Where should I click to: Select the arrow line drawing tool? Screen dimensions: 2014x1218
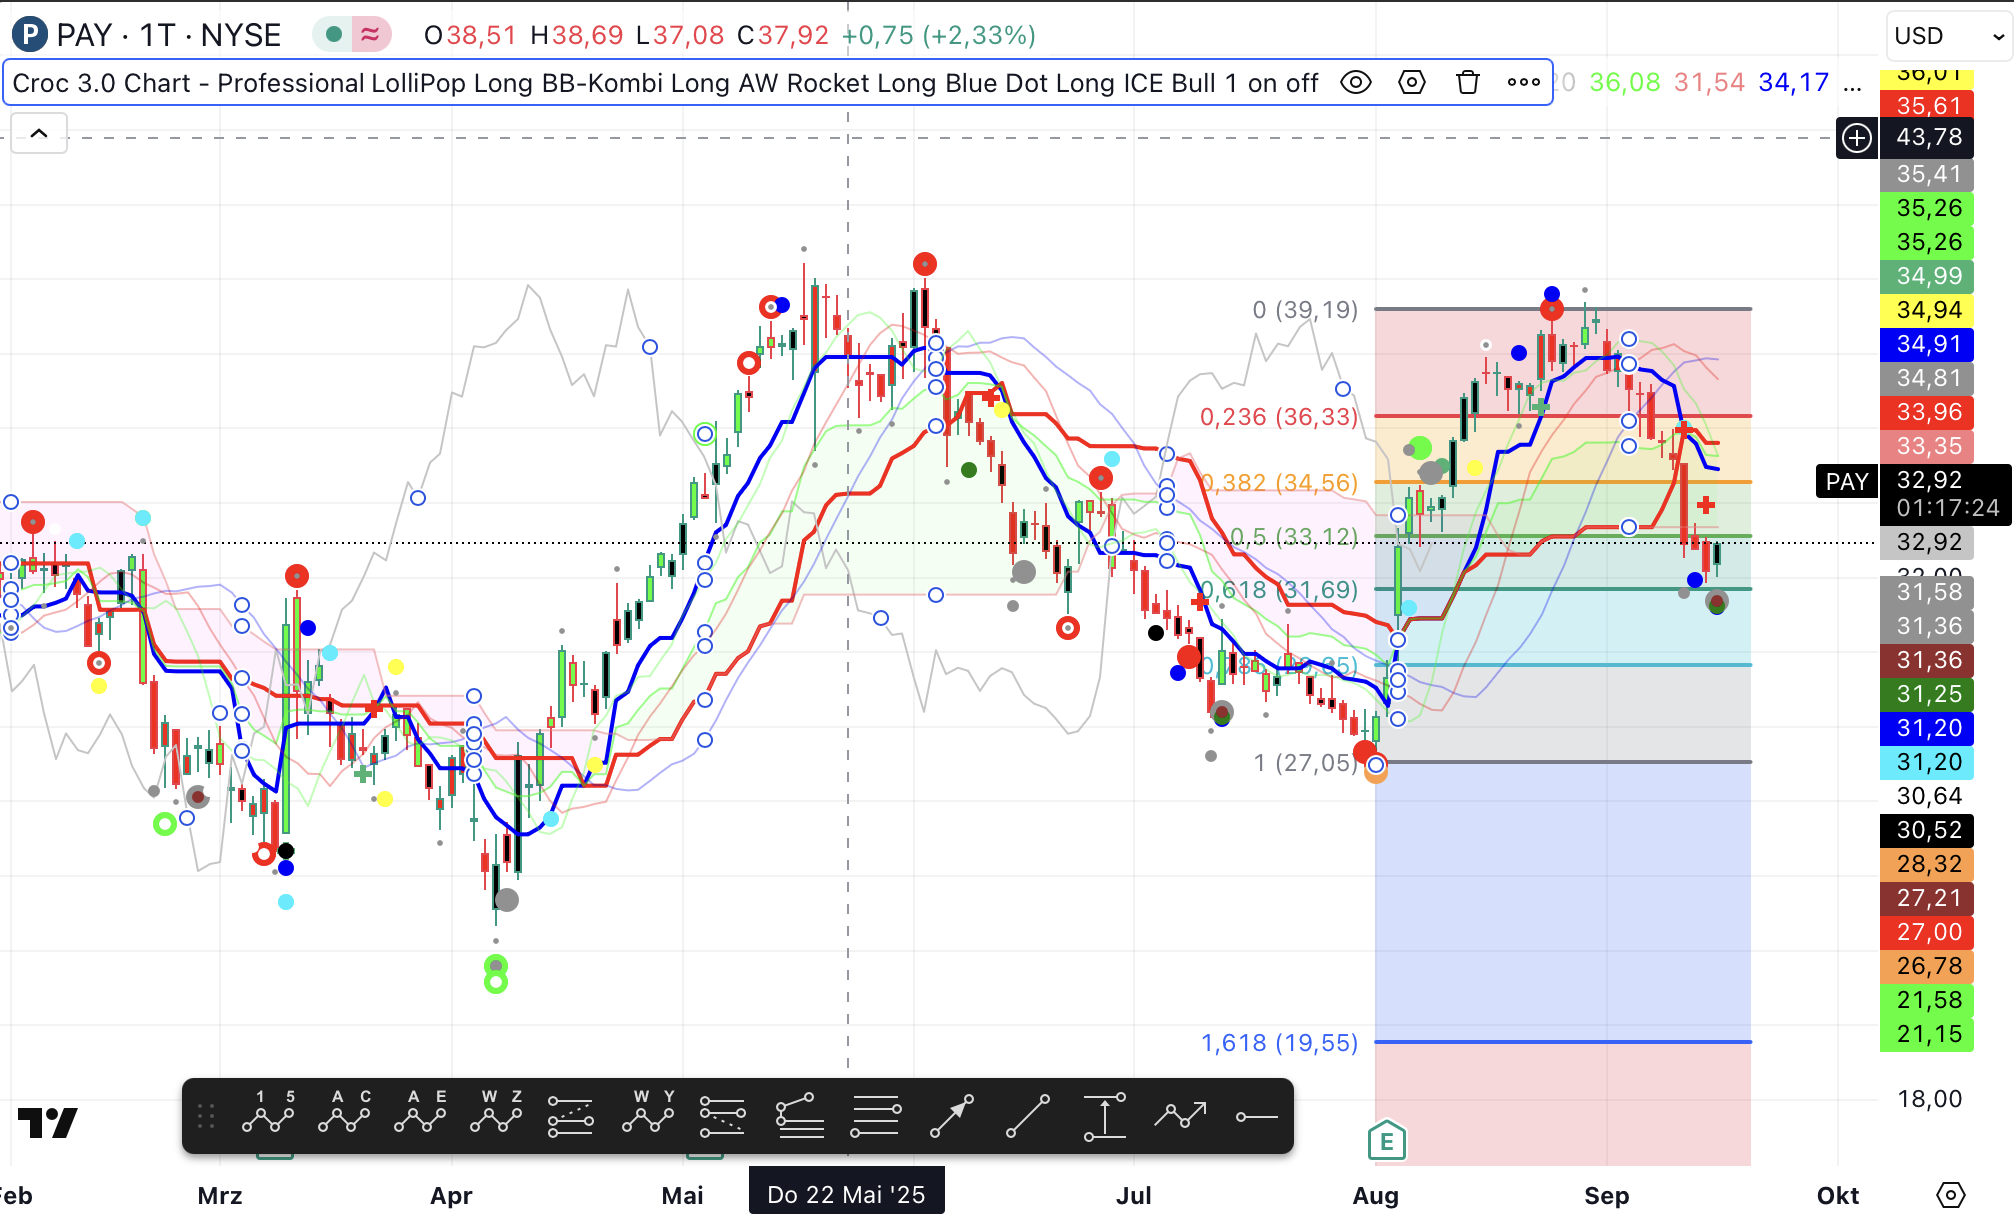[951, 1115]
